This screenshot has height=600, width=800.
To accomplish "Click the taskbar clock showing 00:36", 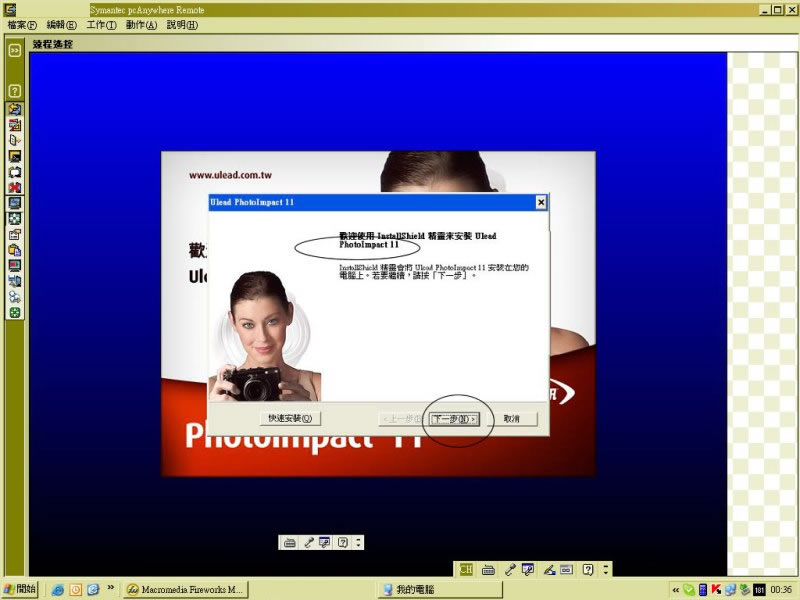I will [x=781, y=590].
